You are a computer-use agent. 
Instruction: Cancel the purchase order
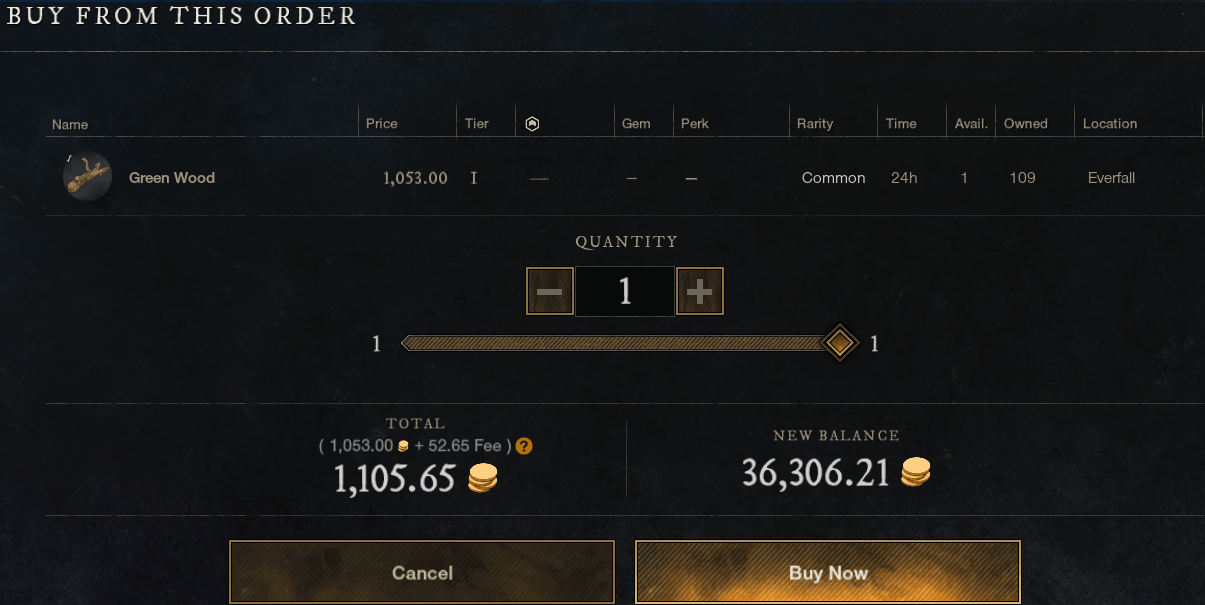(422, 572)
